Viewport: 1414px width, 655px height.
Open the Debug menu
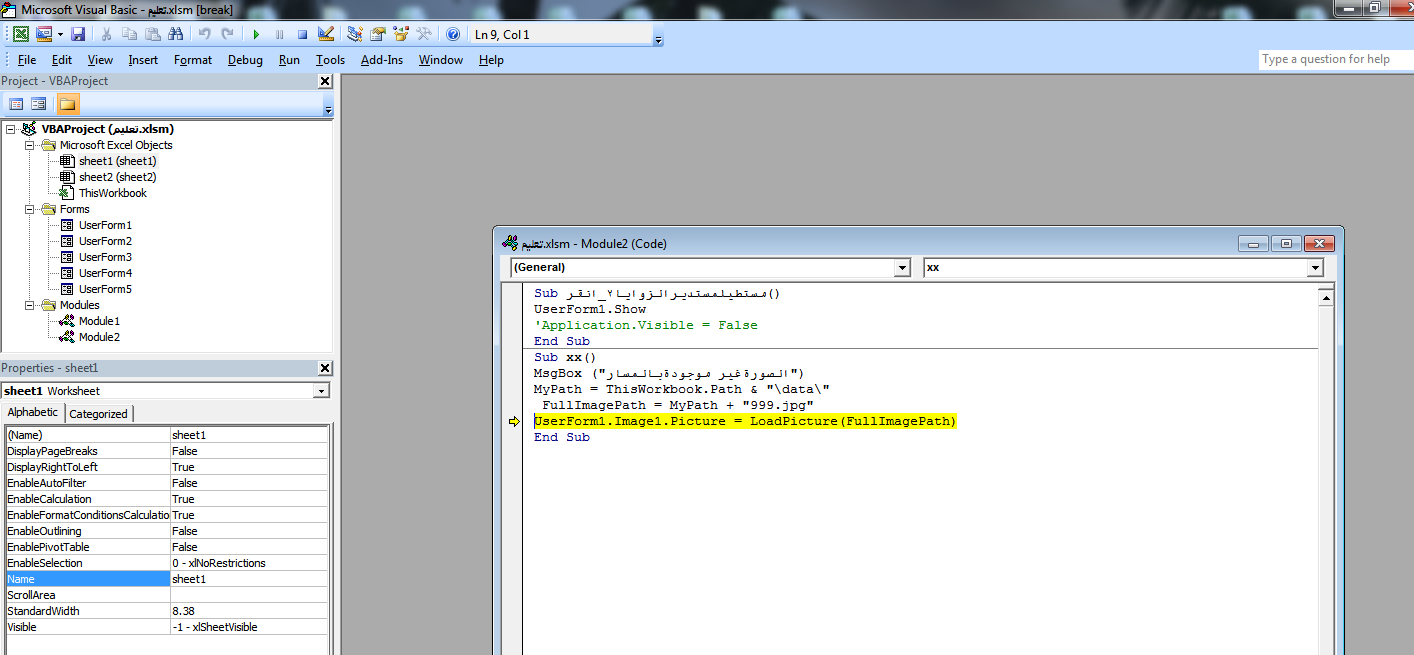click(x=245, y=60)
